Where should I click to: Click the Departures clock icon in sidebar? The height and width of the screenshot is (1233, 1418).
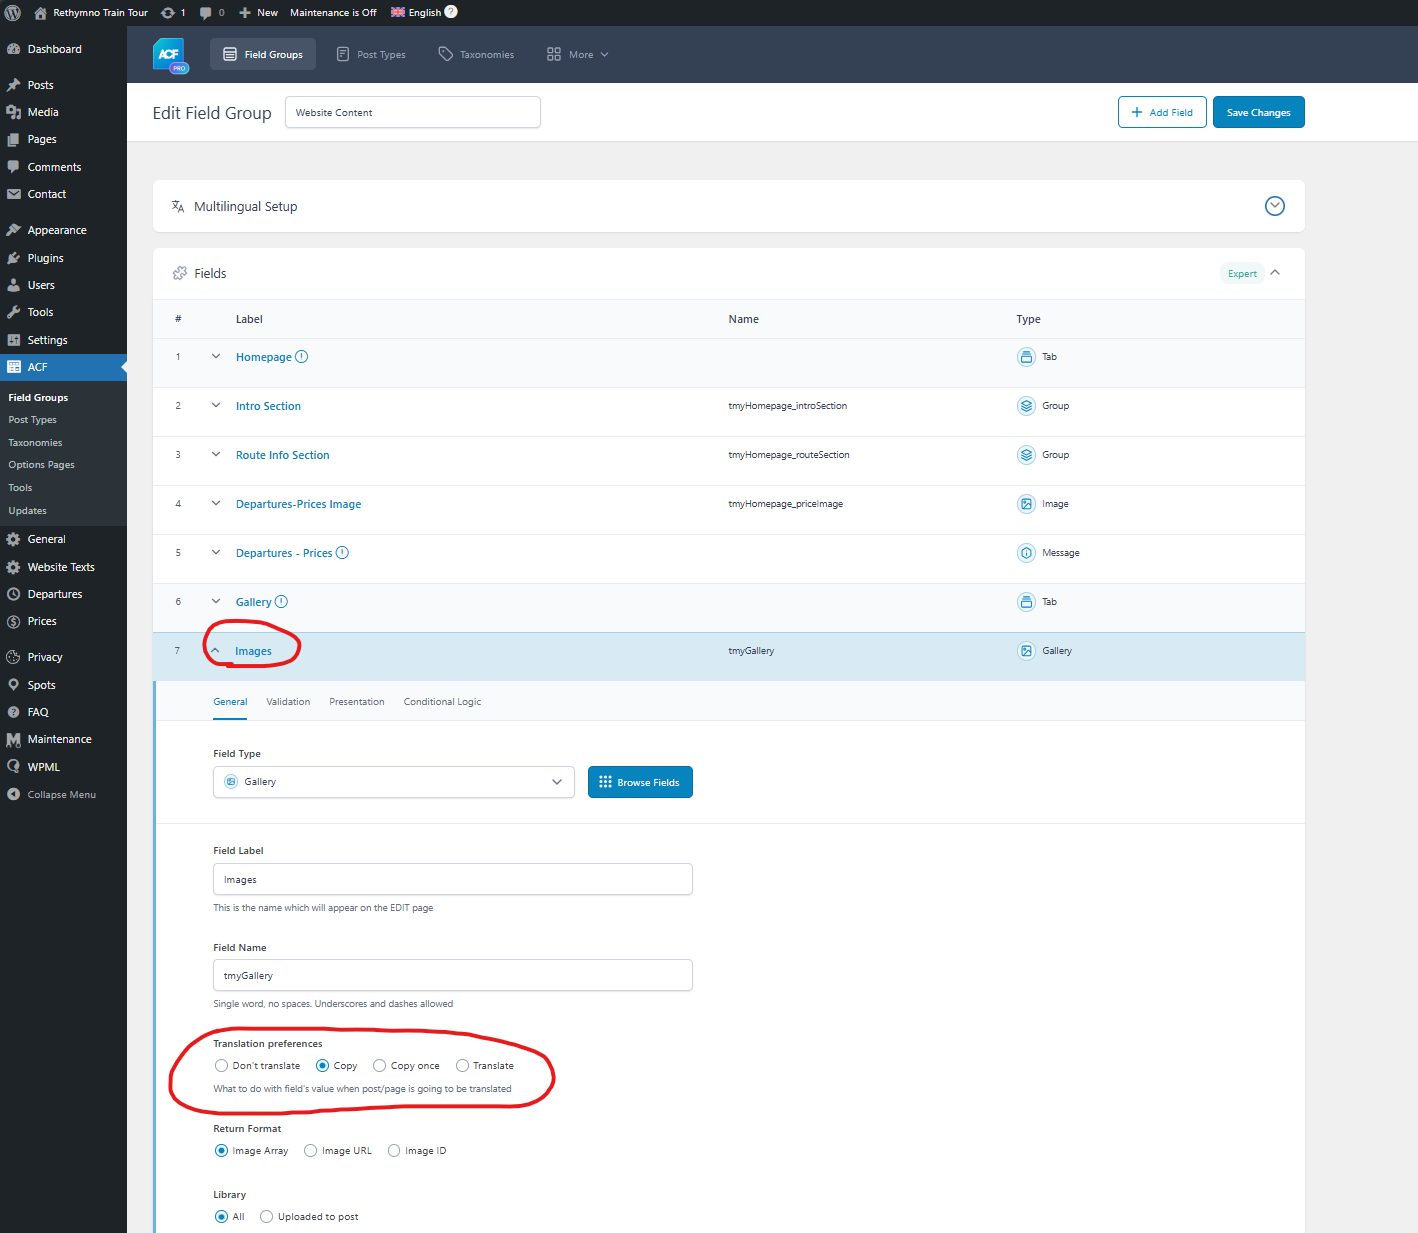(x=14, y=594)
